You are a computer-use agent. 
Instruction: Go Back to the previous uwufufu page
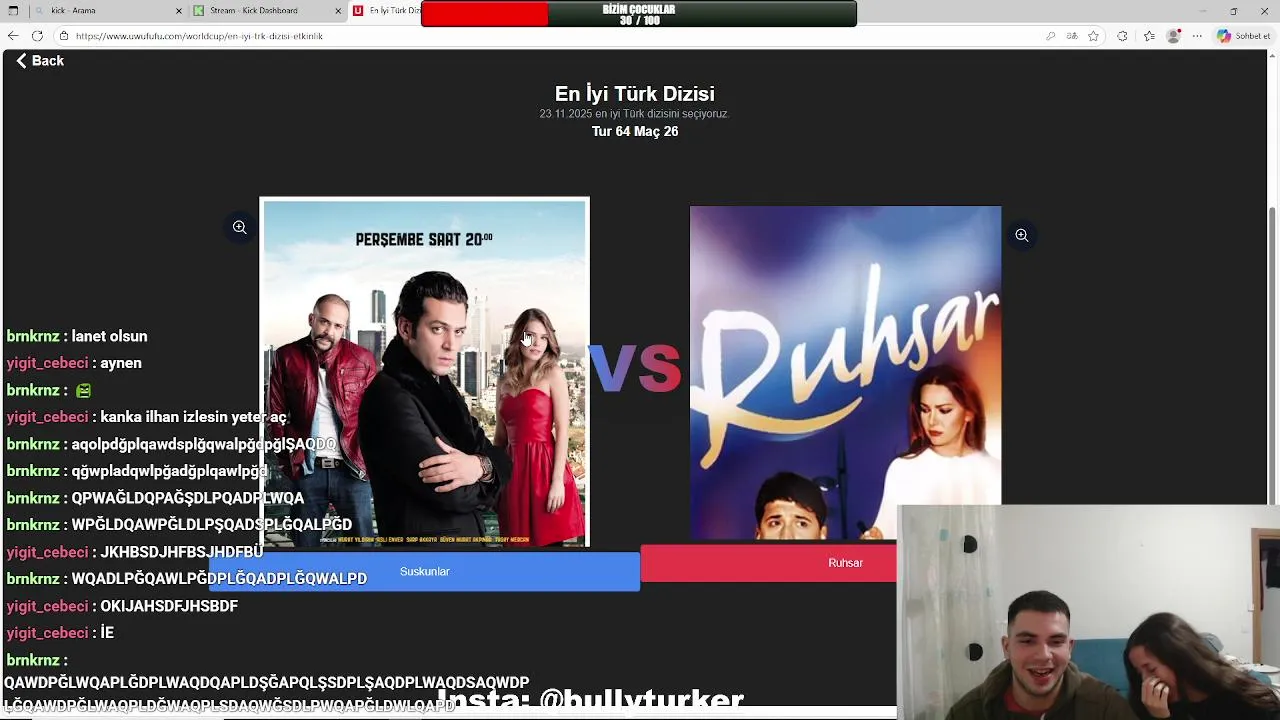(x=40, y=61)
